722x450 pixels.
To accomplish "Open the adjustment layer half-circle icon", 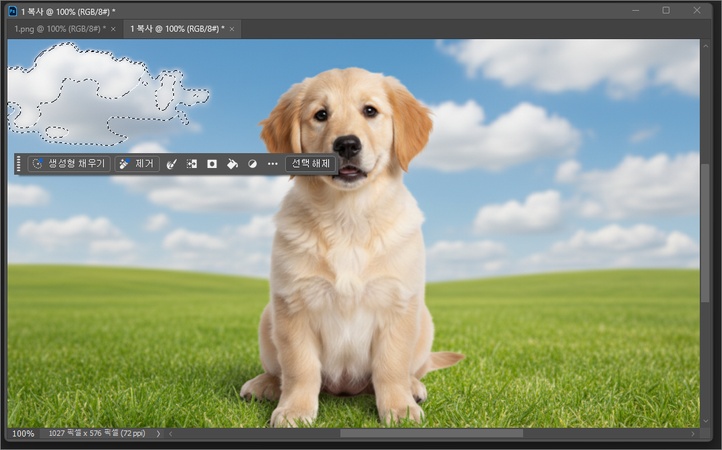I will [252, 163].
